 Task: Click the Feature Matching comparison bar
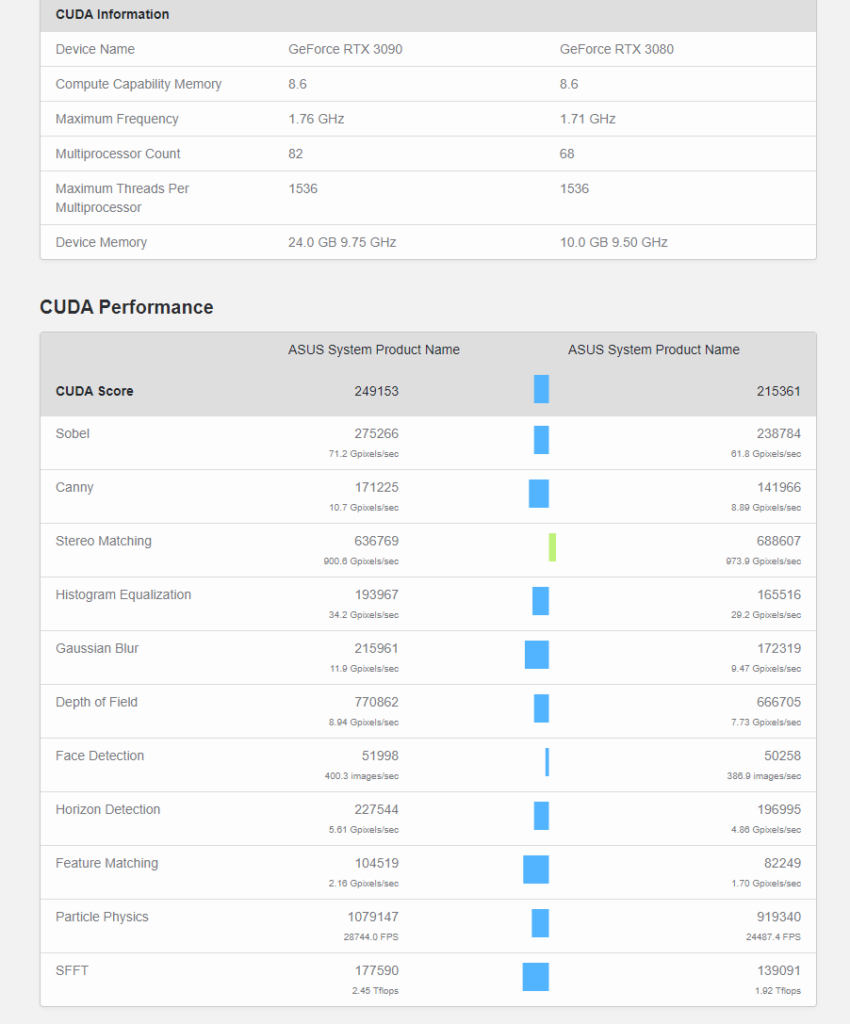tap(536, 869)
